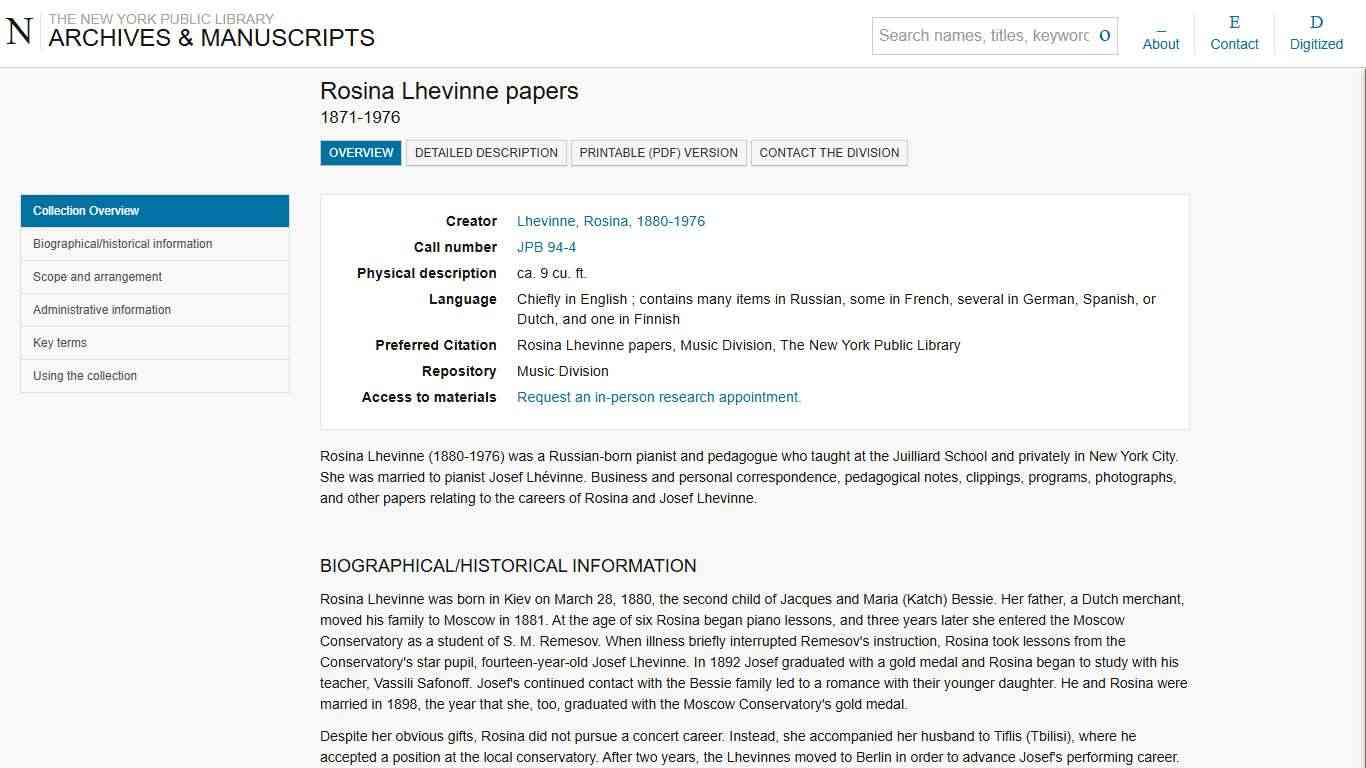The height and width of the screenshot is (768, 1366).
Task: Click the ARCHIVES & MANUSCRIPTS header text
Action: [212, 38]
